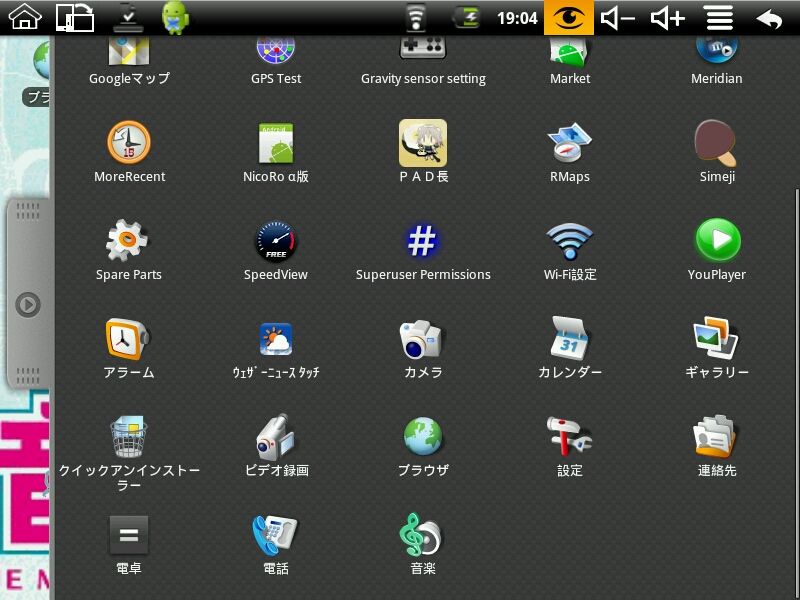
Task: Open Gravity sensor setting
Action: click(423, 60)
